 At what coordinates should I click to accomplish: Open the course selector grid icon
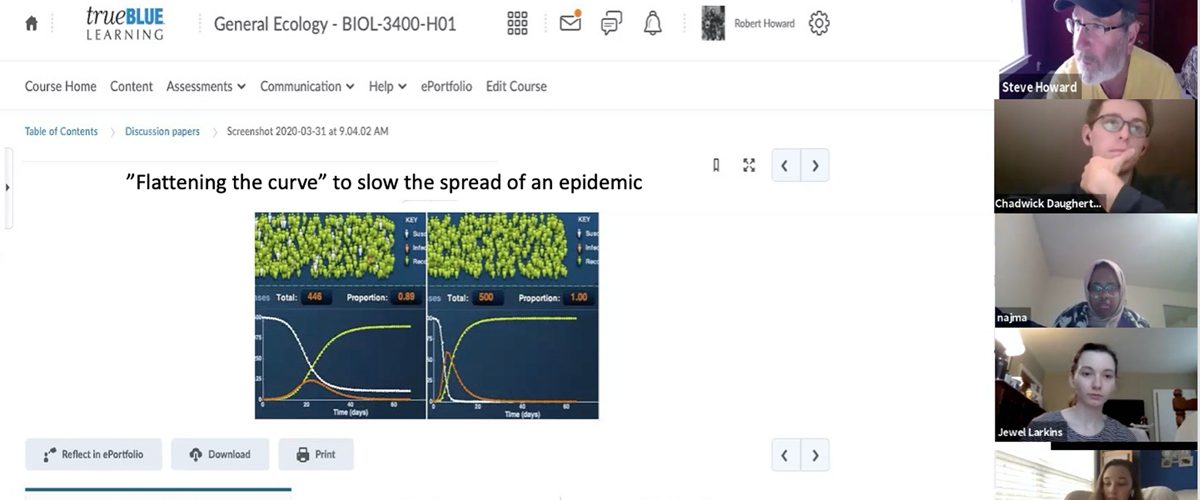point(517,23)
